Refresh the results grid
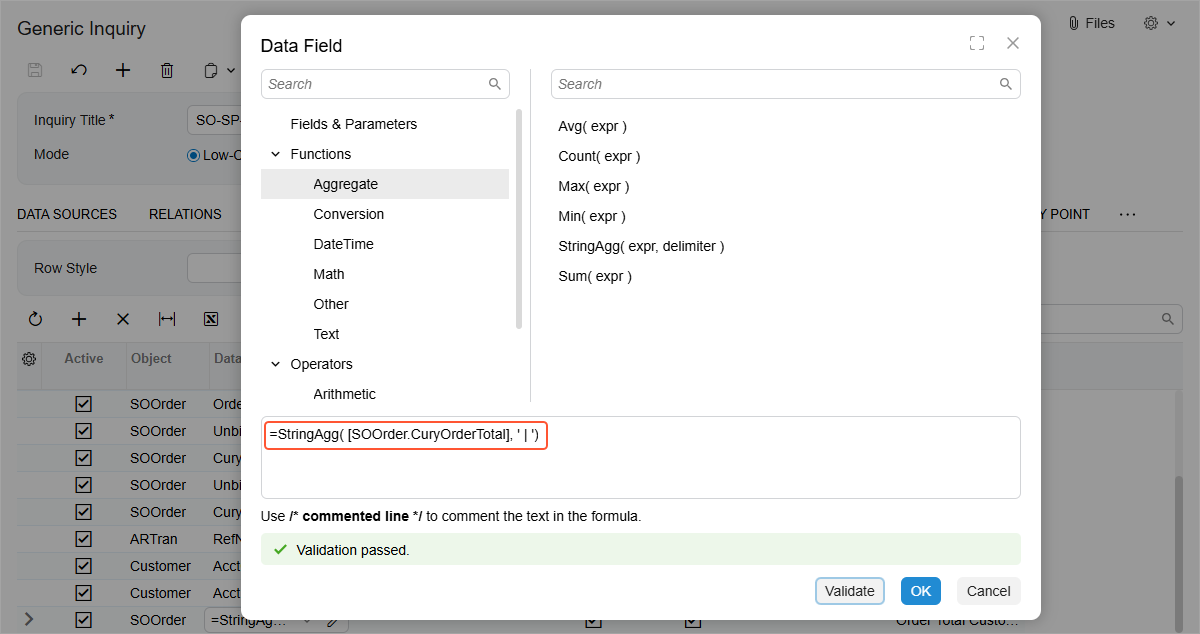The image size is (1200, 634). pos(35,319)
